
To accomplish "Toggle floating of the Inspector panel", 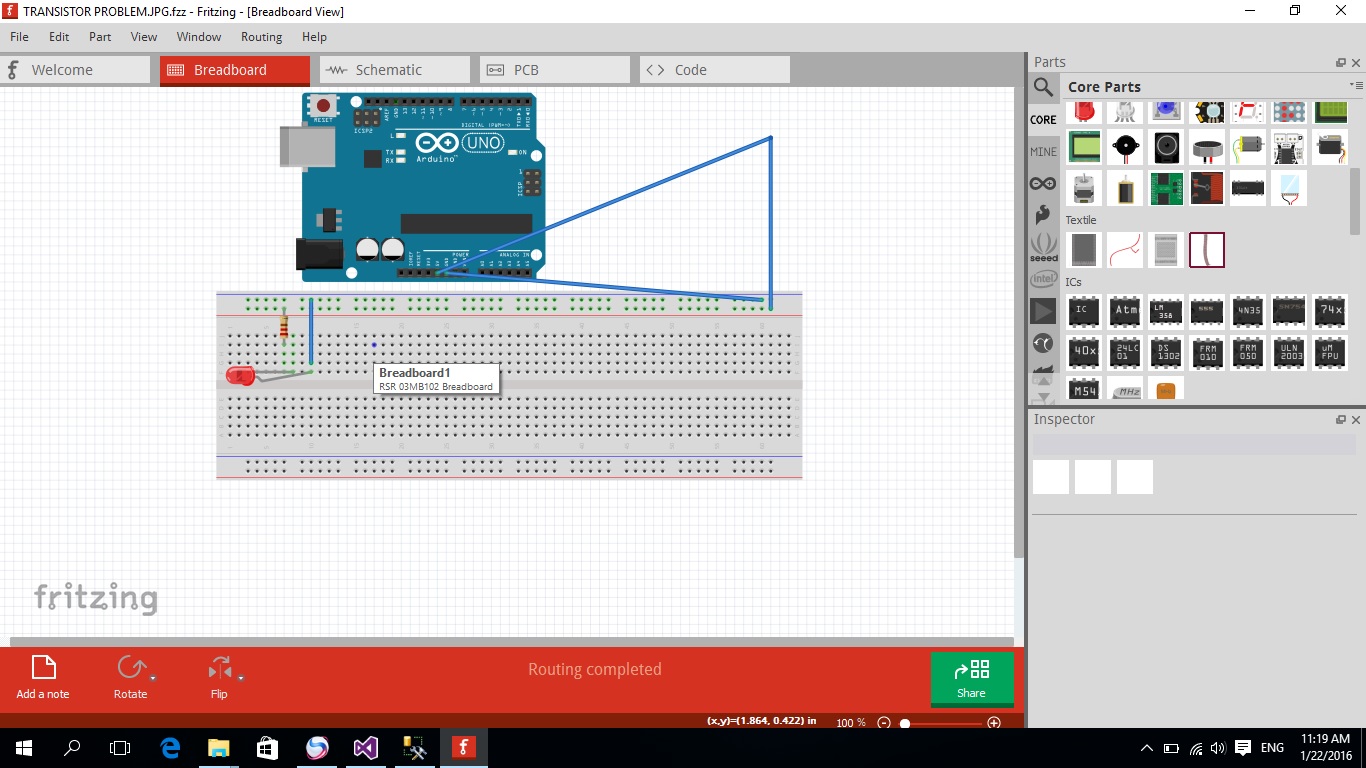I will click(1340, 419).
